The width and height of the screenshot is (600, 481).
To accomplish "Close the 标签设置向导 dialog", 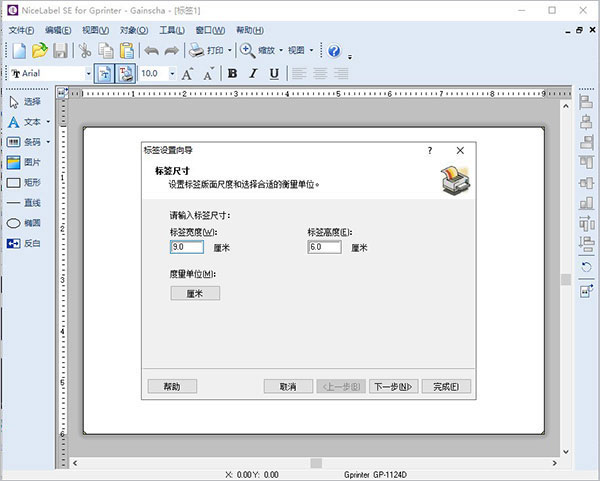I will [460, 150].
